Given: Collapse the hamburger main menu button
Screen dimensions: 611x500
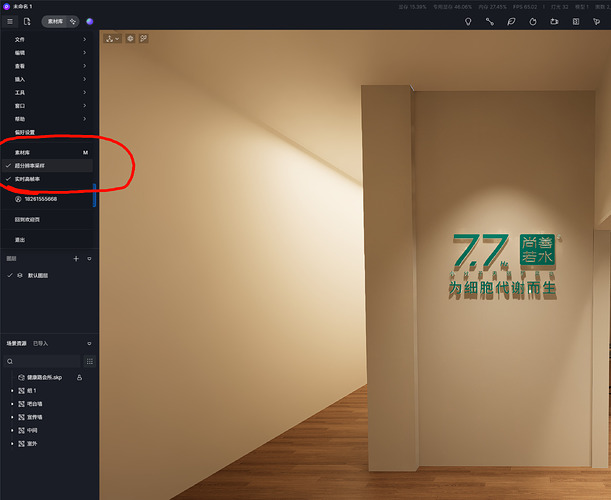Looking at the screenshot, I should tap(10, 21).
